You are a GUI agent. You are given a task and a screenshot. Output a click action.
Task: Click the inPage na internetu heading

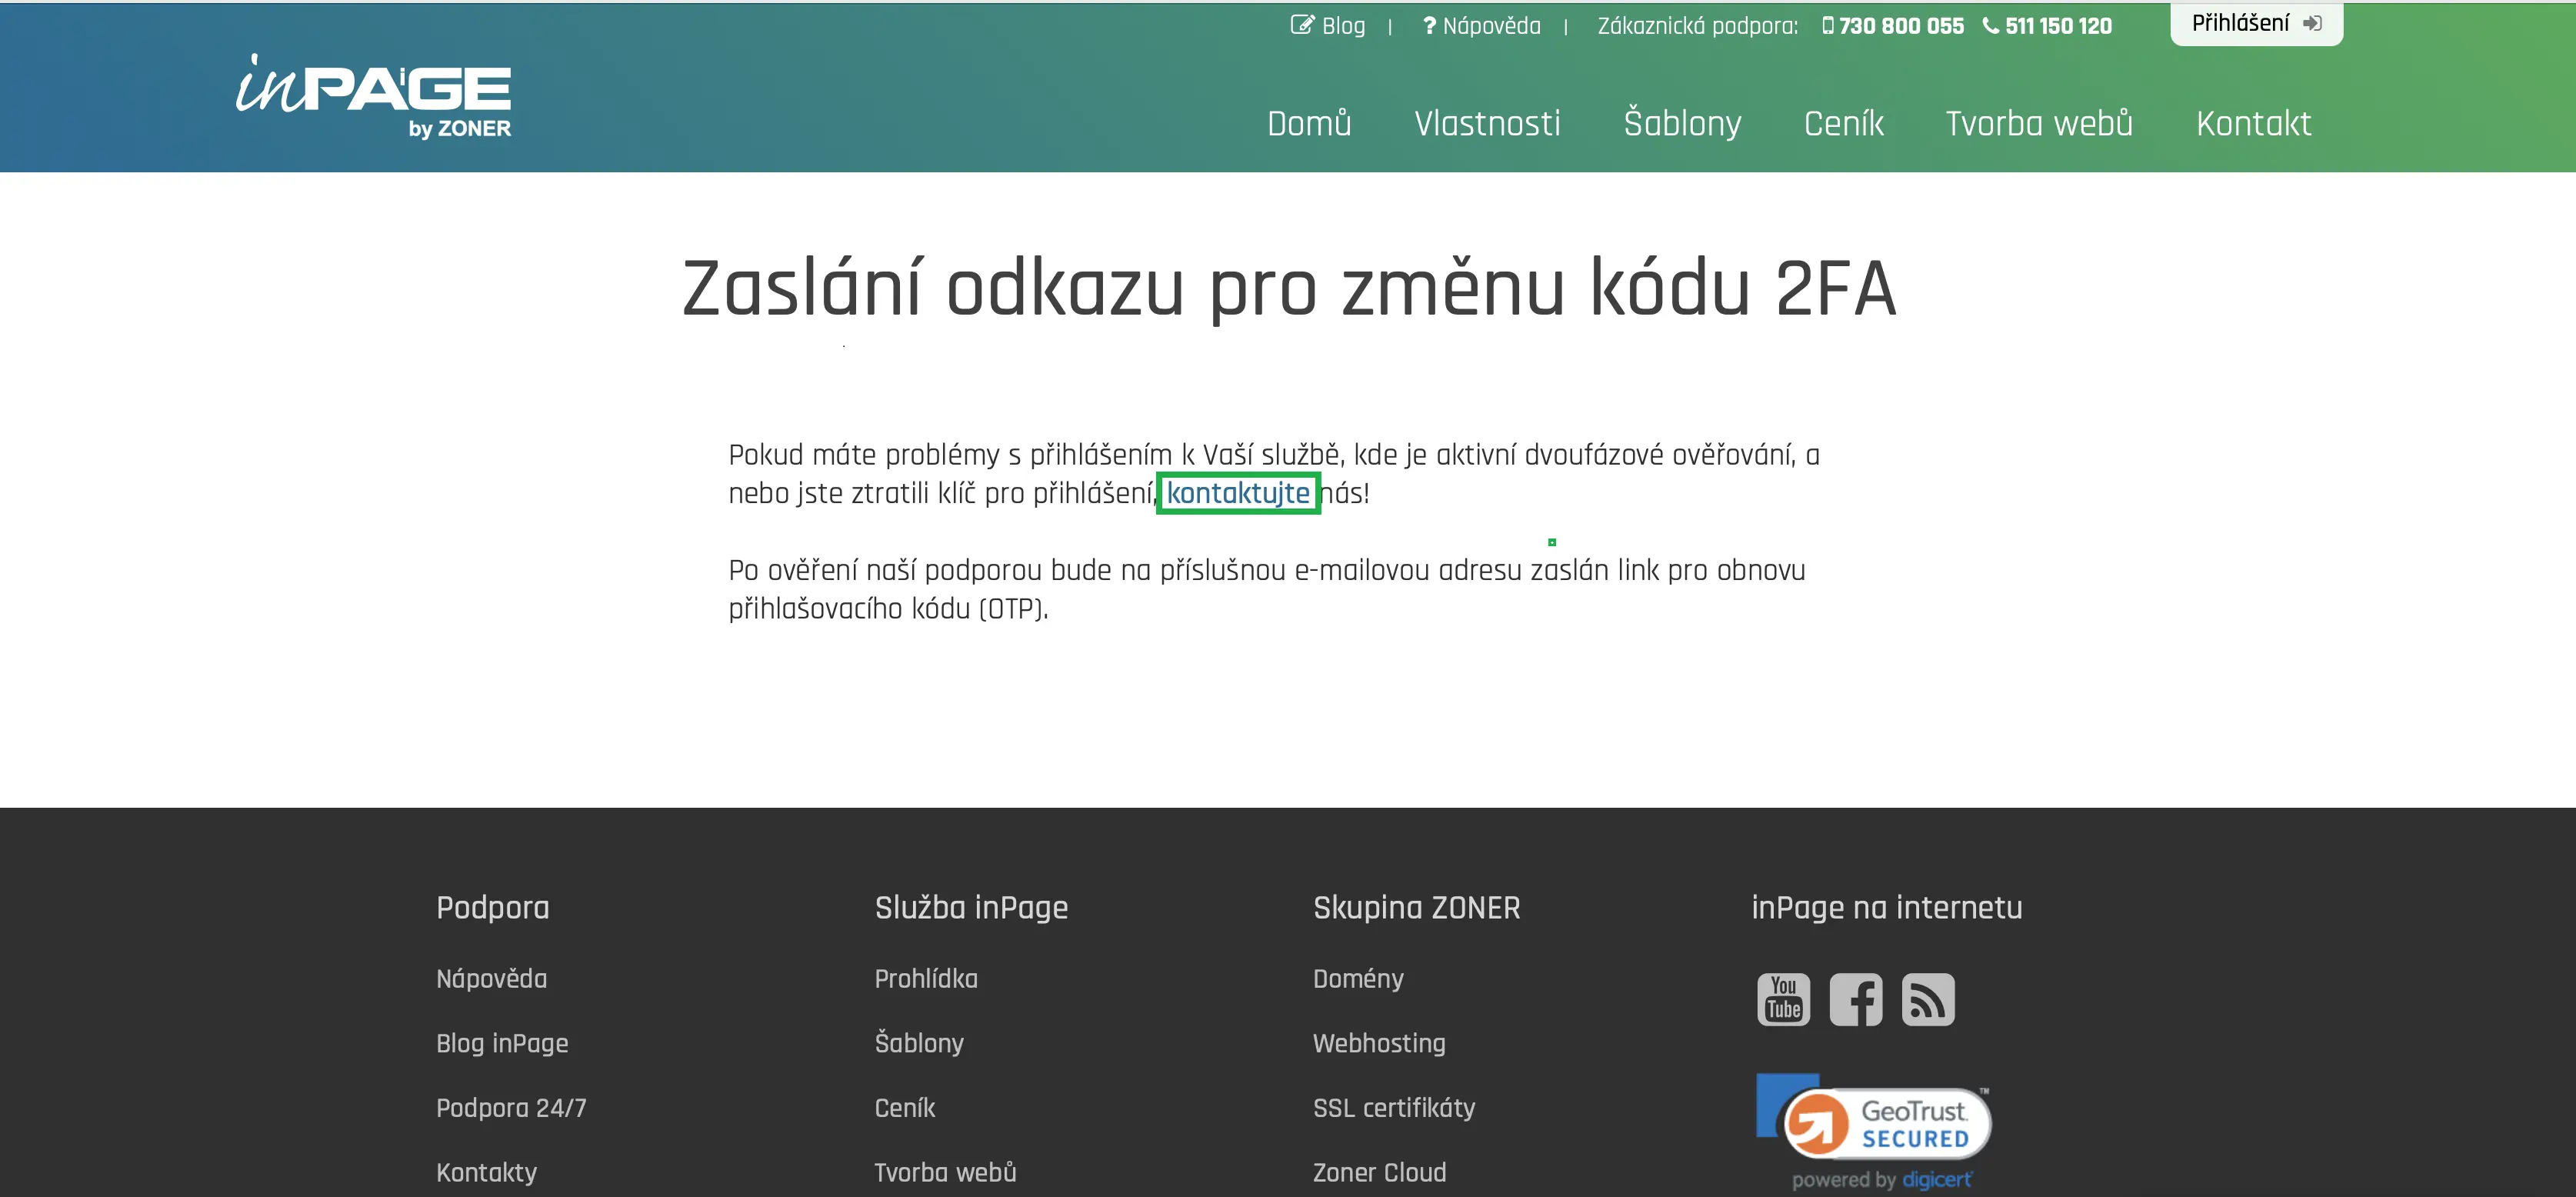1886,907
